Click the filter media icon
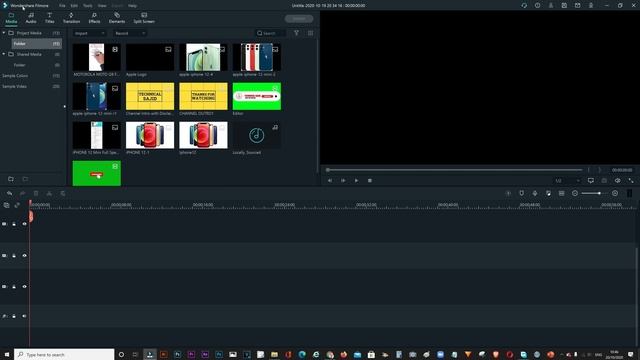The width and height of the screenshot is (640, 360). click(296, 33)
